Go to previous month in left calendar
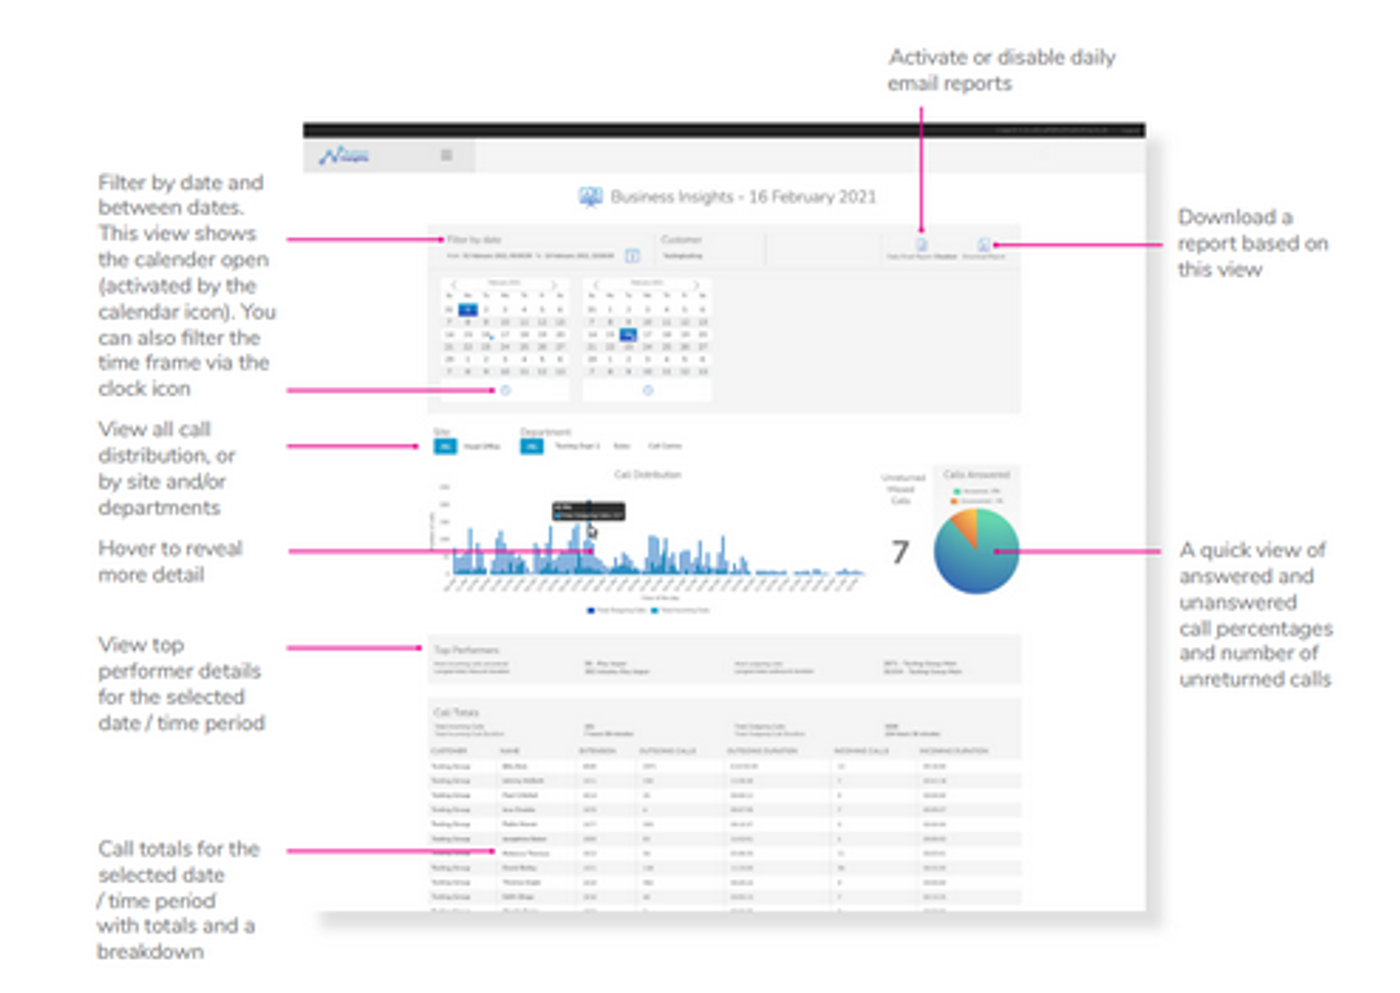 click(x=453, y=284)
